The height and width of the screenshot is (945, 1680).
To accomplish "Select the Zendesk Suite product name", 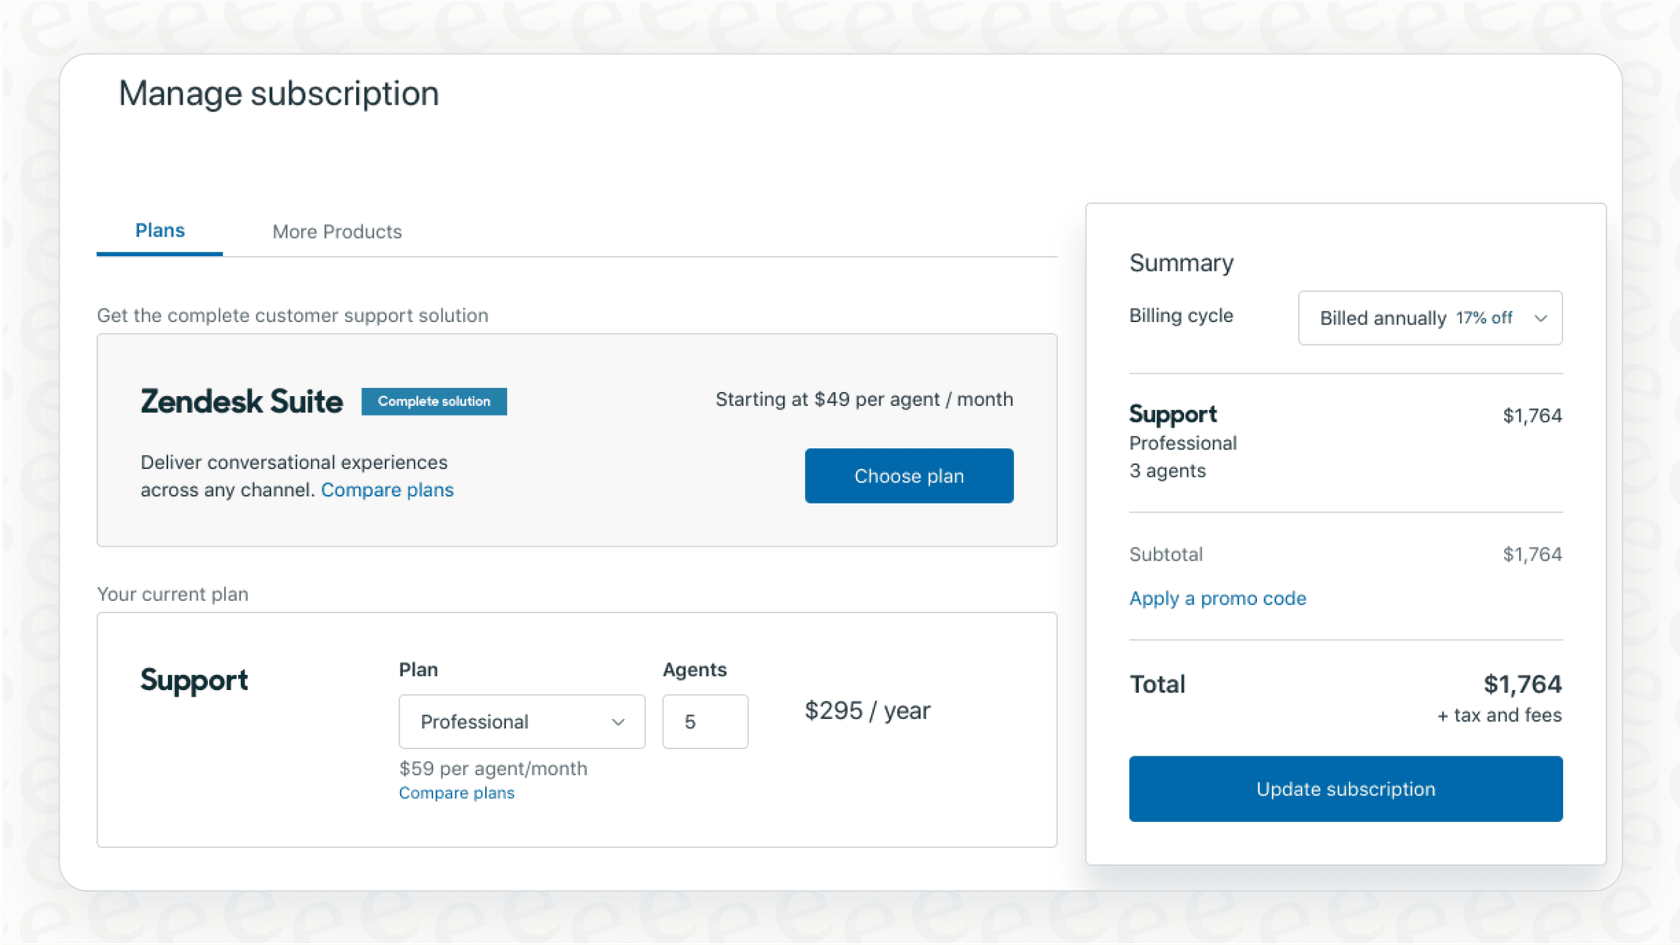I will pos(242,401).
